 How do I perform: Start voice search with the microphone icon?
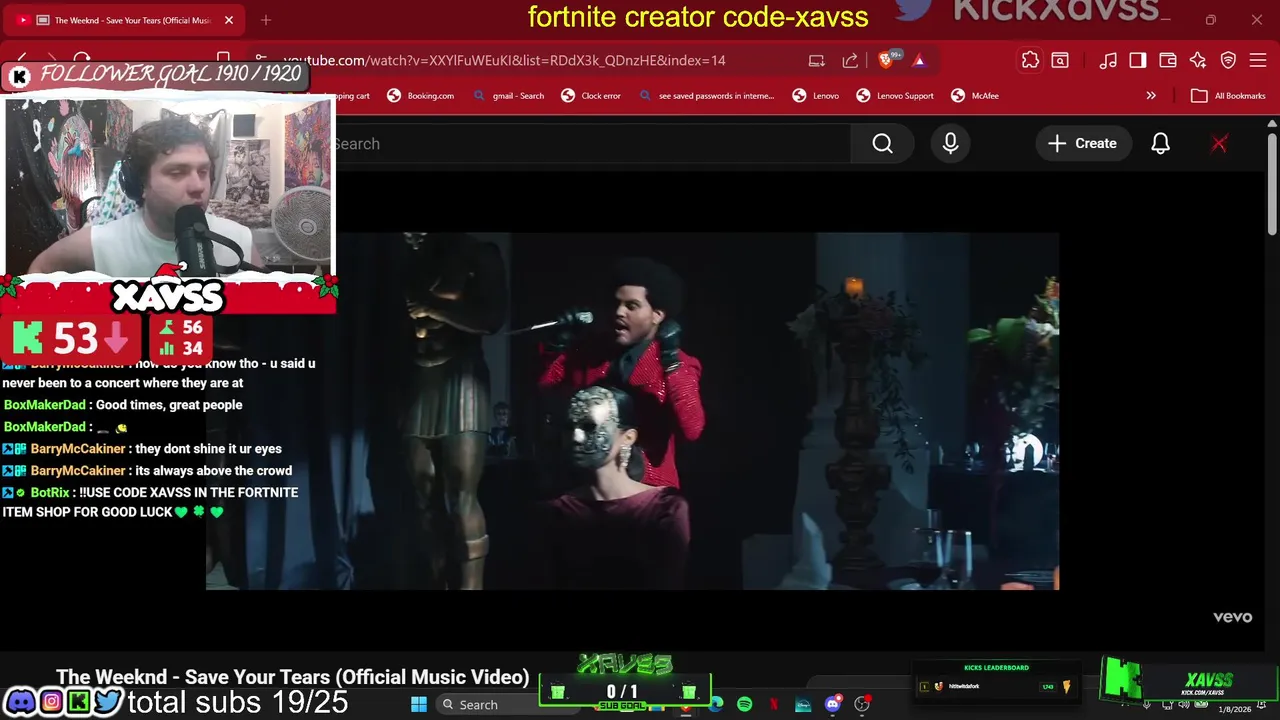pyautogui.click(x=950, y=144)
